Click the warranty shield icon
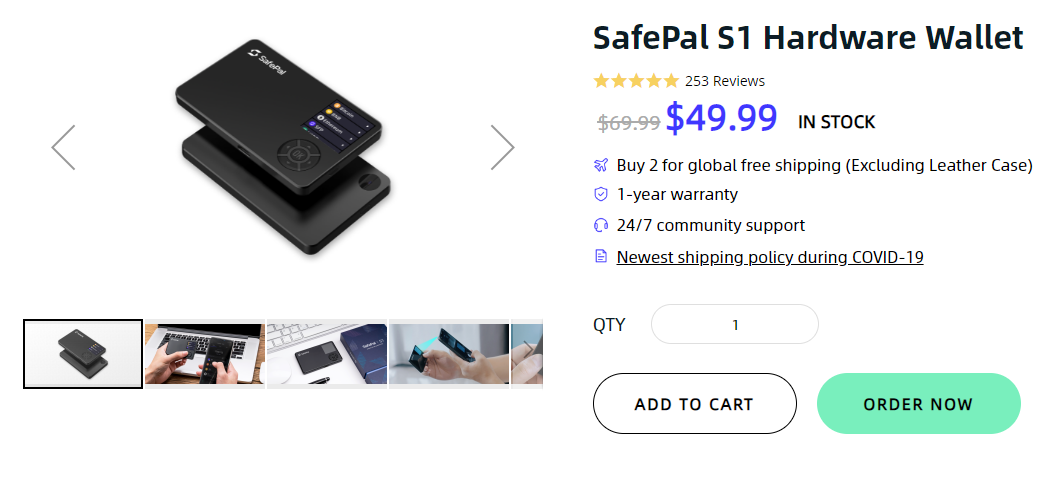Viewport: 1047px width, 481px height. pyautogui.click(x=601, y=194)
